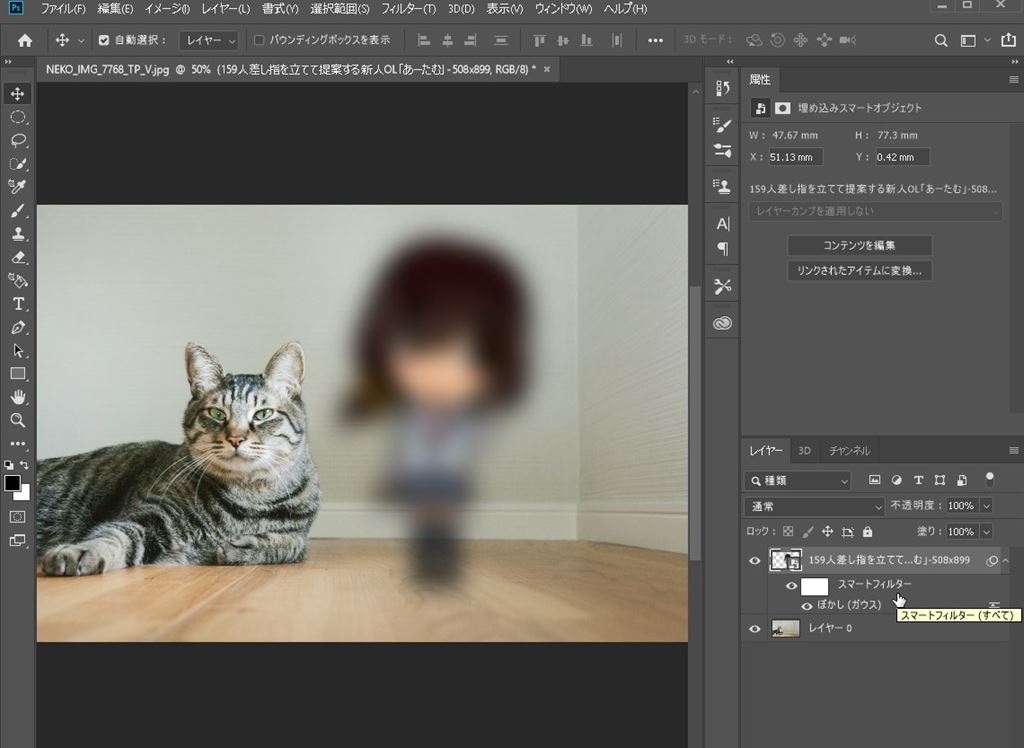Toggle ぼかし (ガウス) filter visibility

point(807,606)
